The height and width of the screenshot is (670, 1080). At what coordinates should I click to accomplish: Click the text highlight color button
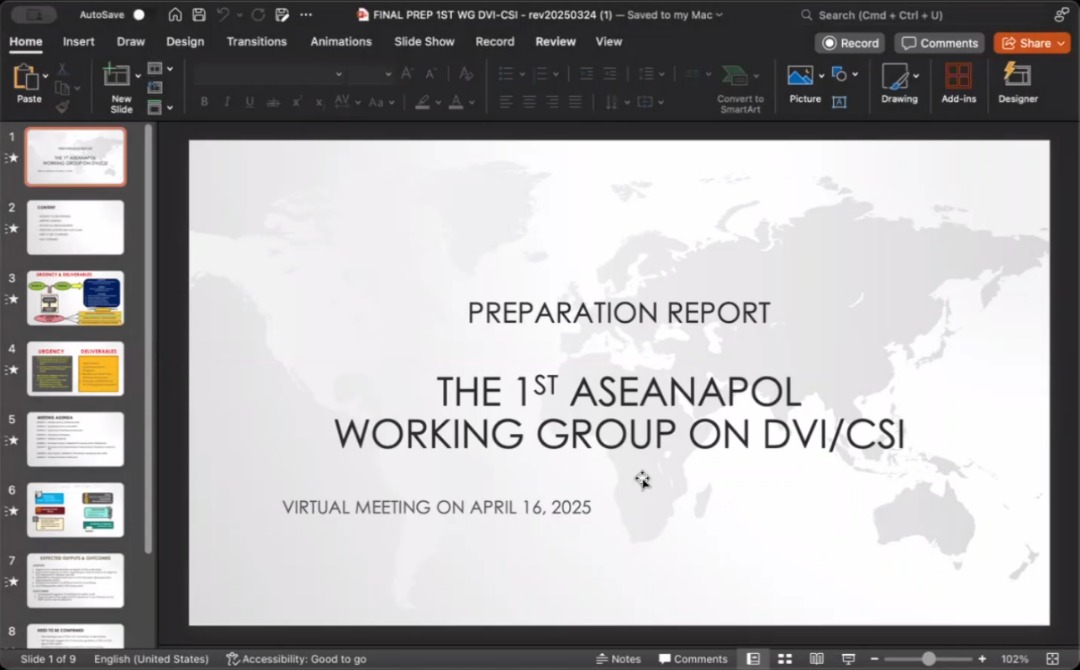click(423, 103)
